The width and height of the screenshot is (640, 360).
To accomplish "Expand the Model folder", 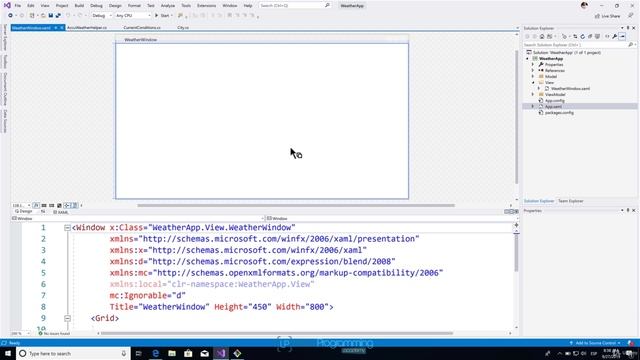I will 533,76.
